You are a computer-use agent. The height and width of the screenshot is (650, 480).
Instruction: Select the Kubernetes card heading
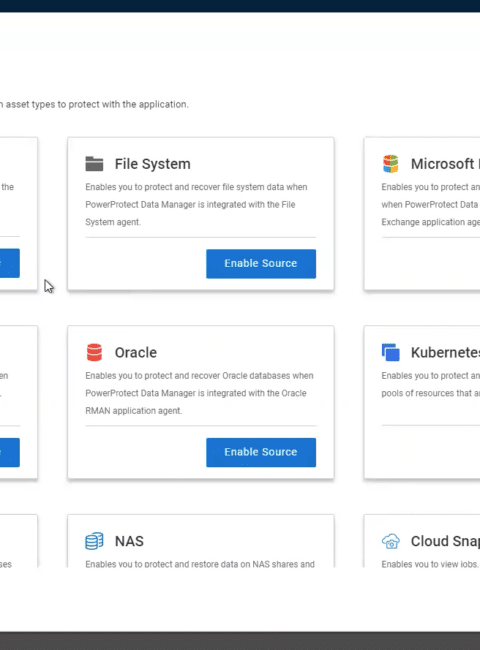coord(445,352)
